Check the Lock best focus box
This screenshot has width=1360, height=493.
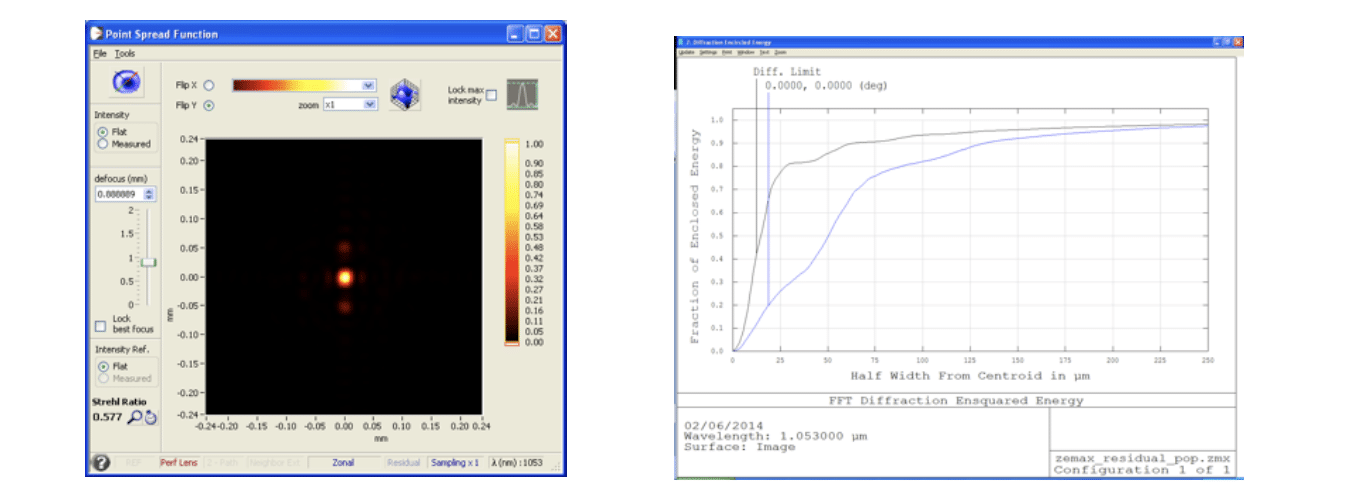pos(99,326)
